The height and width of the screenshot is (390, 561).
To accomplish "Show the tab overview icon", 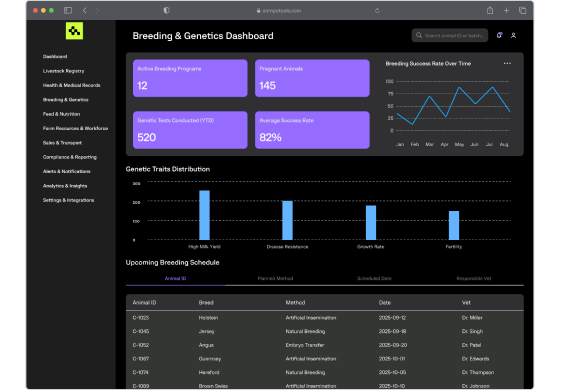I will pos(522,10).
